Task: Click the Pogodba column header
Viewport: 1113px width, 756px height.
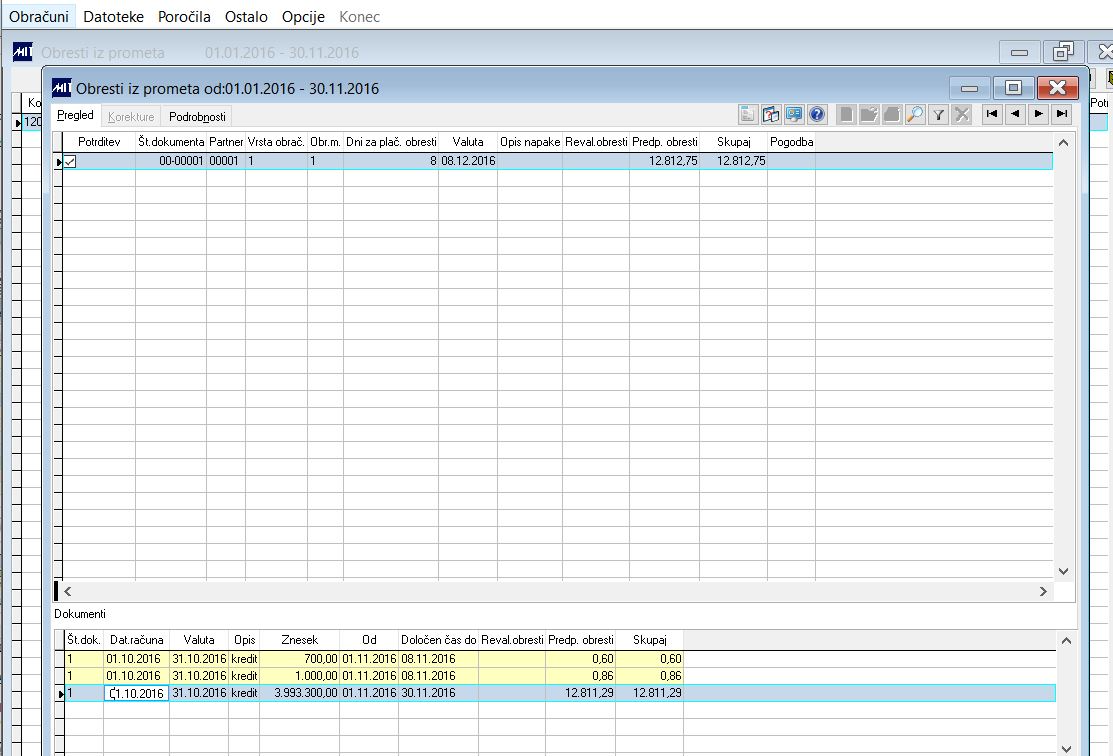Action: tap(791, 142)
